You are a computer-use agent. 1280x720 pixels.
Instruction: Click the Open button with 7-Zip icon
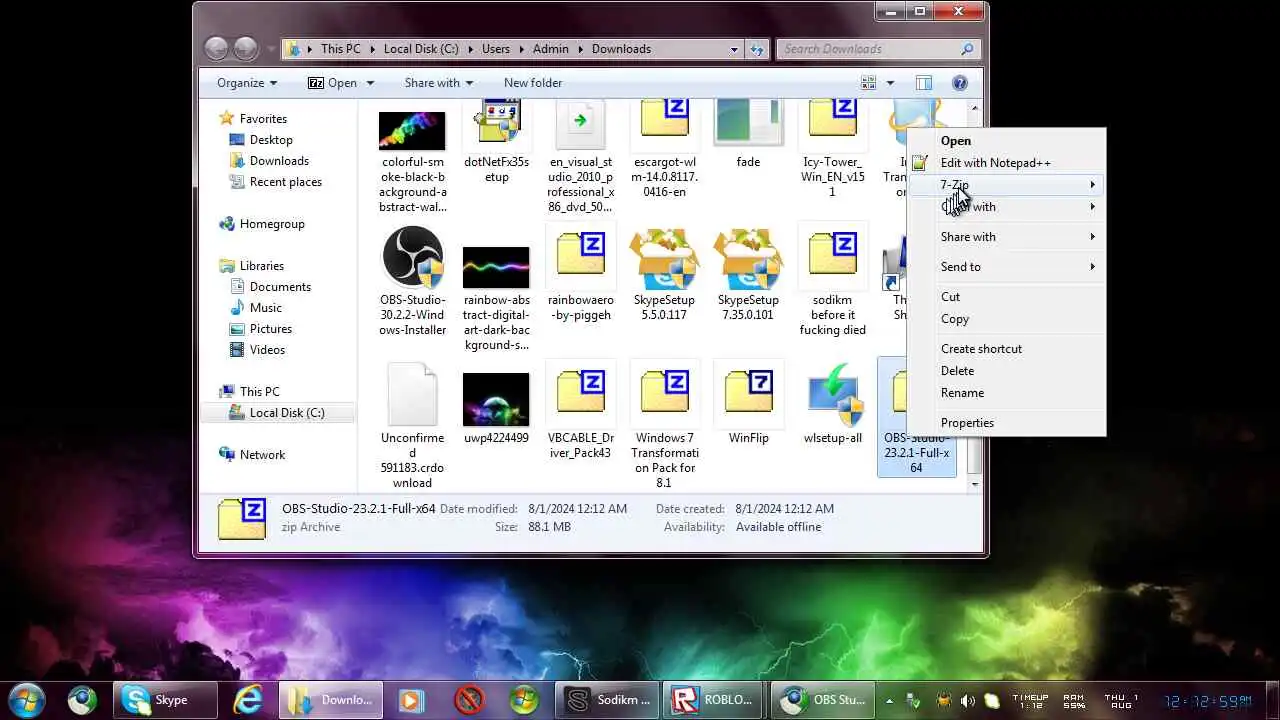pyautogui.click(x=332, y=83)
